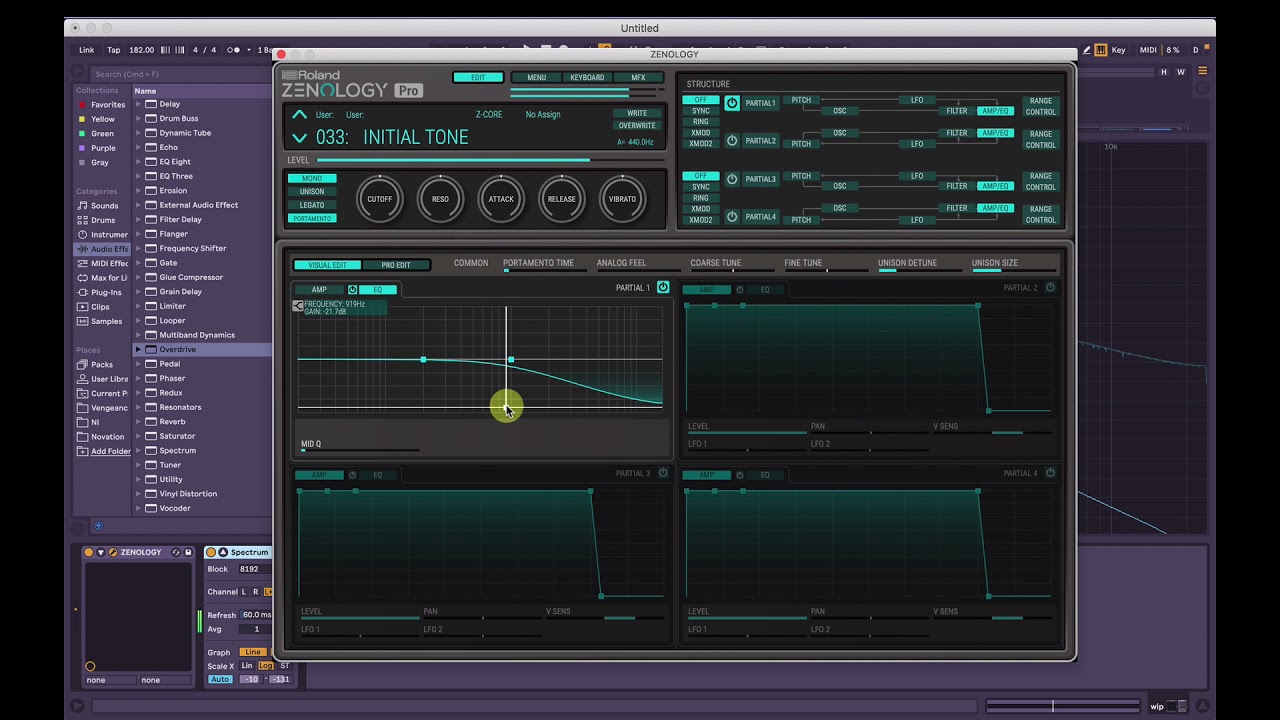Viewport: 1280px width, 720px height.
Task: Toggle power icon beside Partial 2 editor label
Action: 1050,288
